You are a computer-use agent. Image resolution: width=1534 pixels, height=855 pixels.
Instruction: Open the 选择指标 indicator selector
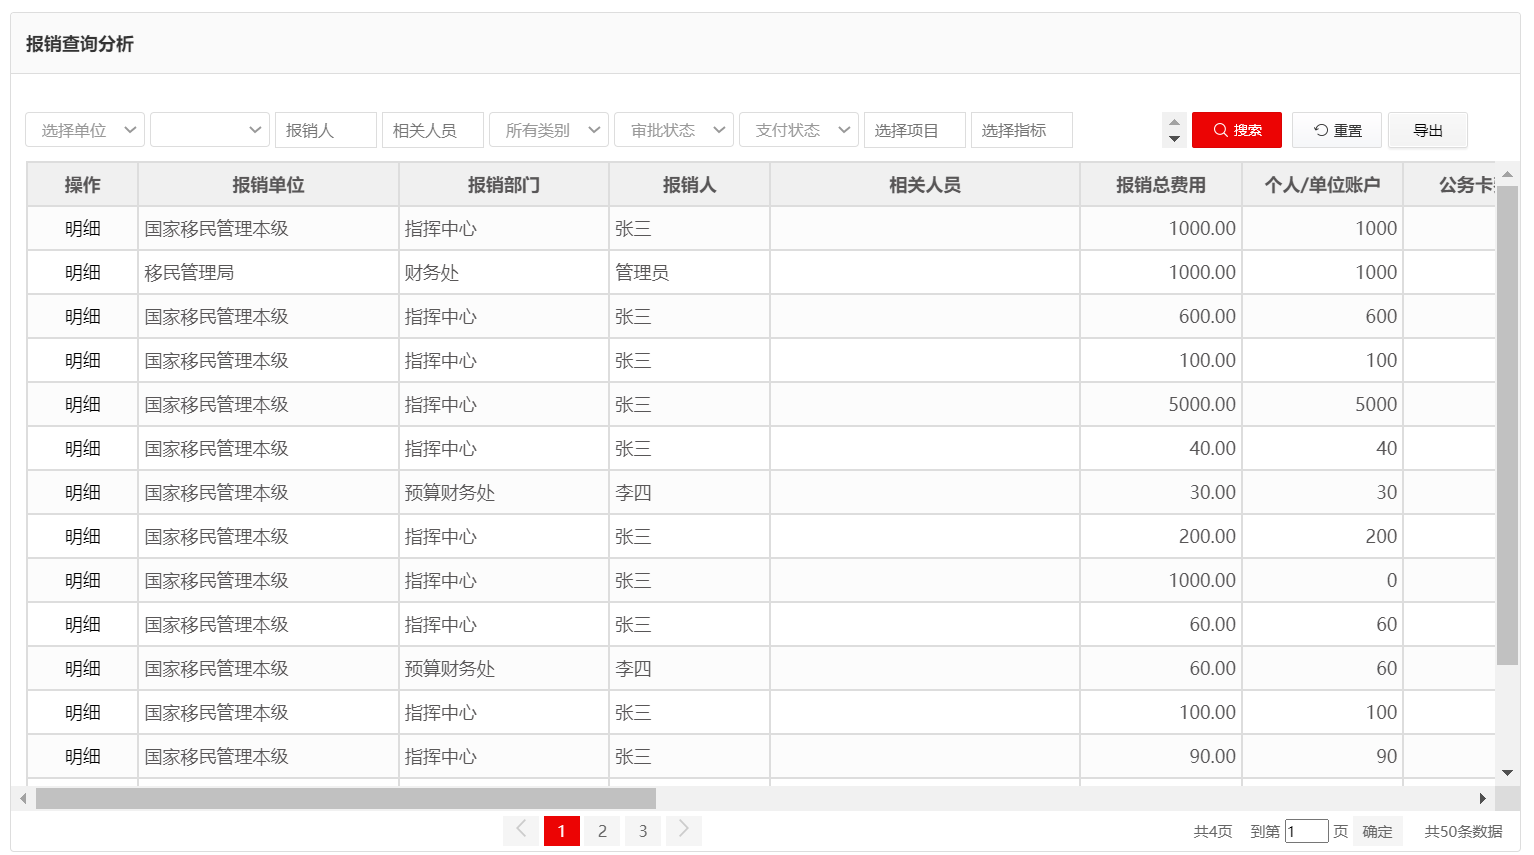1022,129
